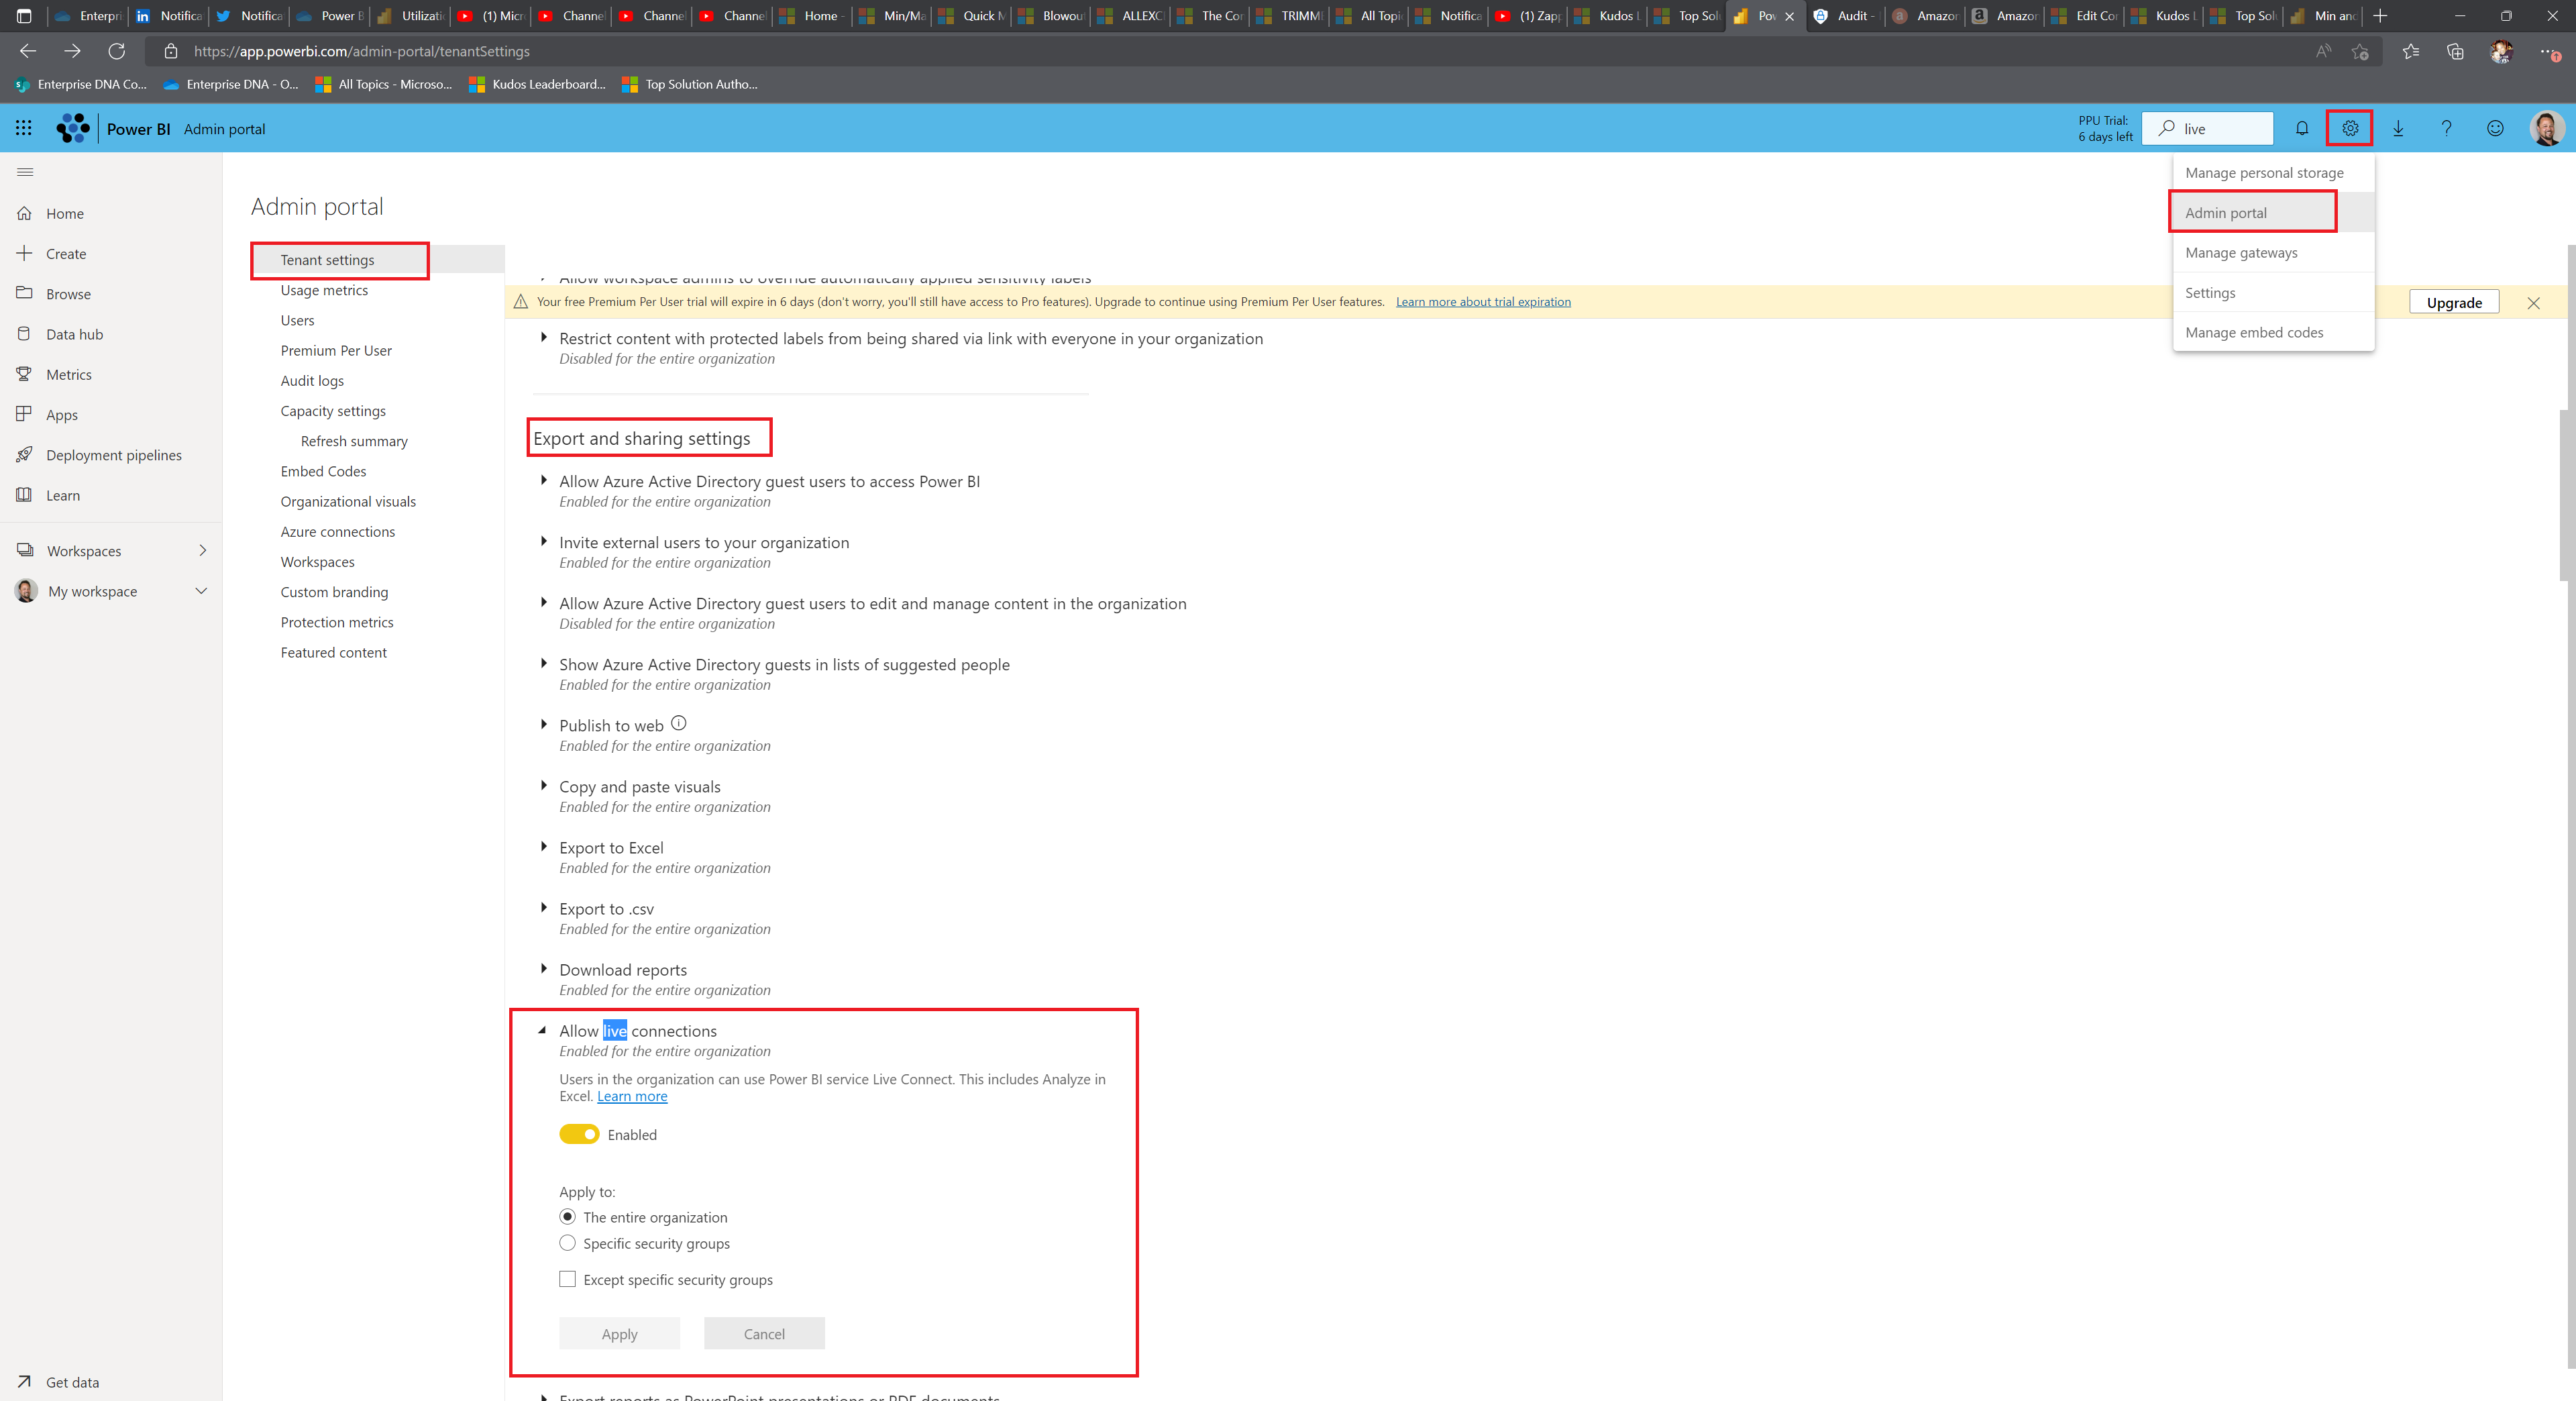Open Audit logs in admin menu

pos(312,381)
